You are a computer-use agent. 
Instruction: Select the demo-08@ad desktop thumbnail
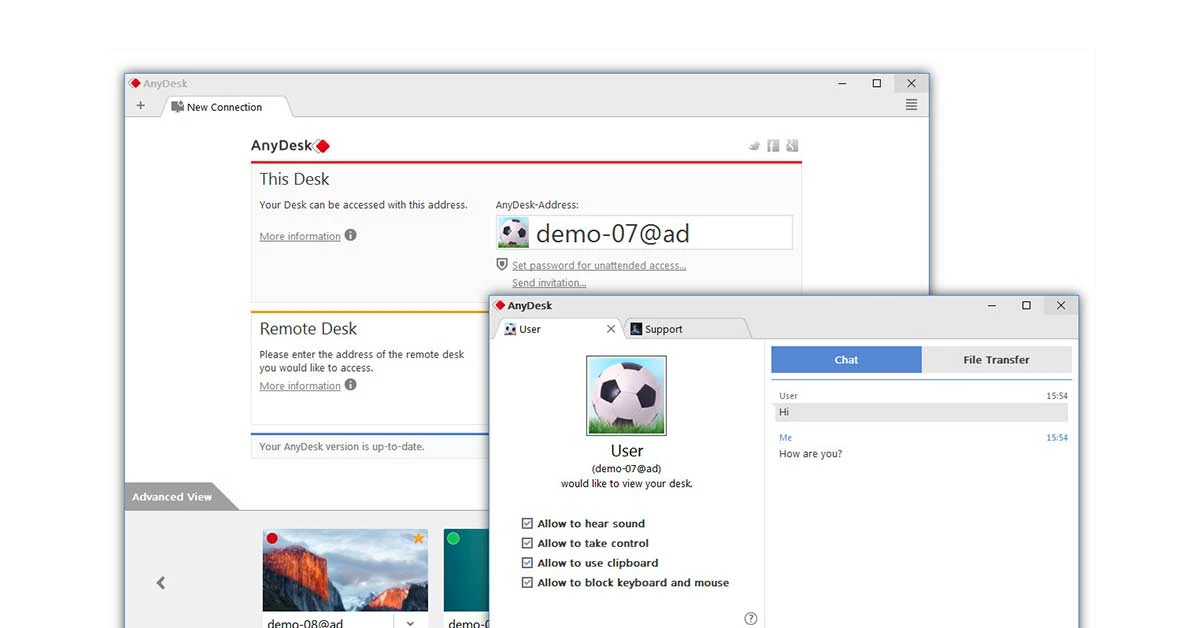[x=344, y=567]
